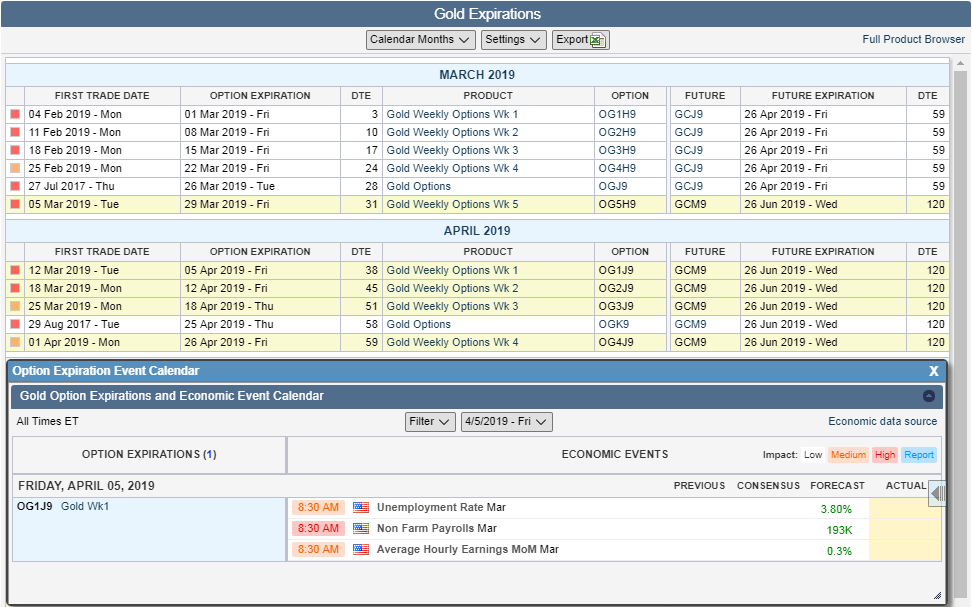Open the 4/5/2019 - Fri date selector
This screenshot has height=607, width=972.
click(507, 422)
